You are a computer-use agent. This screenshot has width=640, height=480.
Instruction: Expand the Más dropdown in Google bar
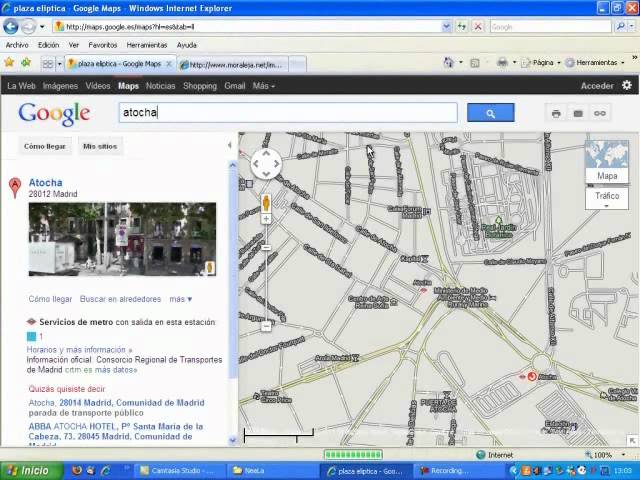264,86
